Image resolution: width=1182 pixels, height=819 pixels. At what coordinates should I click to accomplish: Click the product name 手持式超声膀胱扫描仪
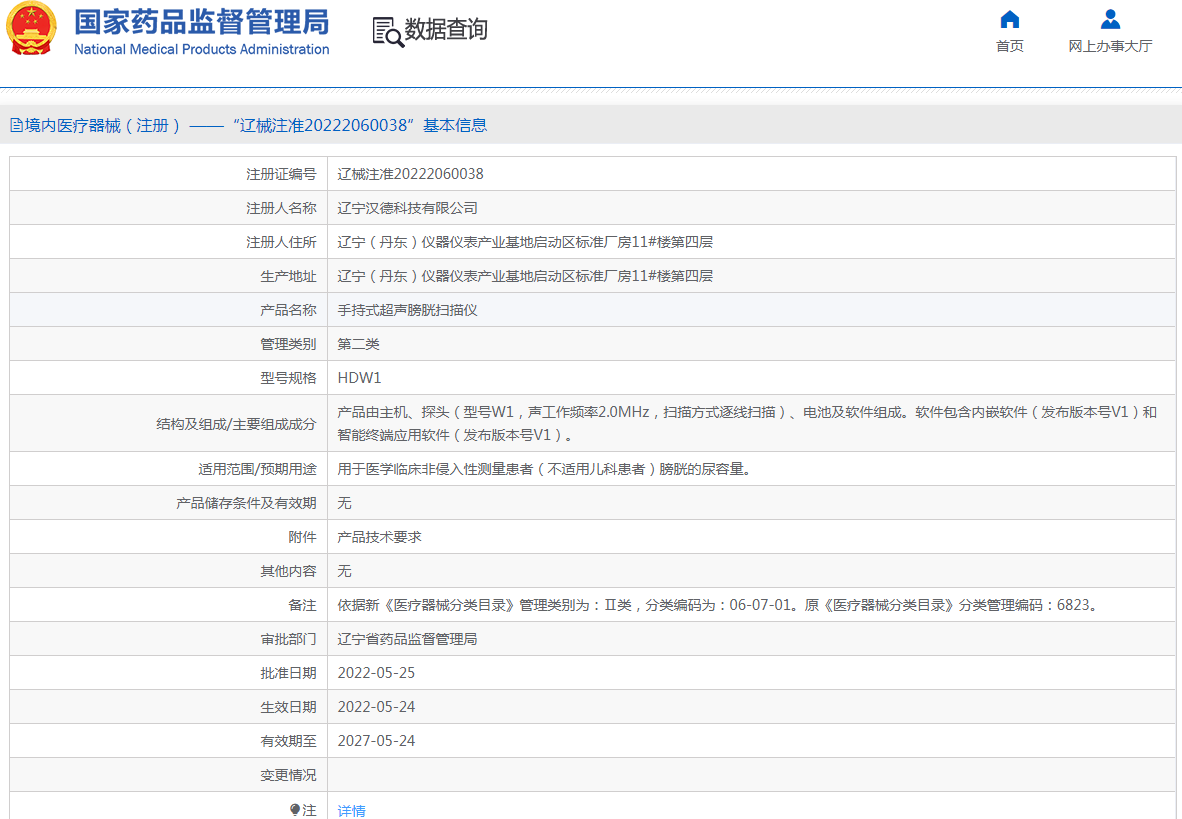pos(407,310)
